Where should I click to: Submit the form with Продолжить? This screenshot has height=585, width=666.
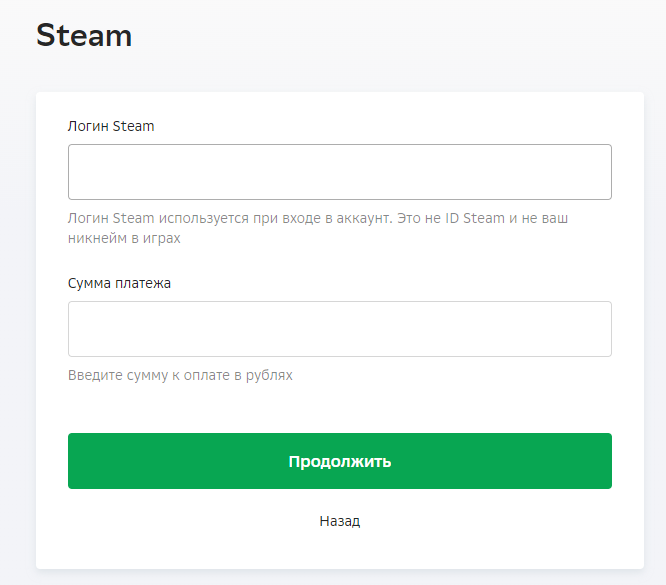coord(340,461)
